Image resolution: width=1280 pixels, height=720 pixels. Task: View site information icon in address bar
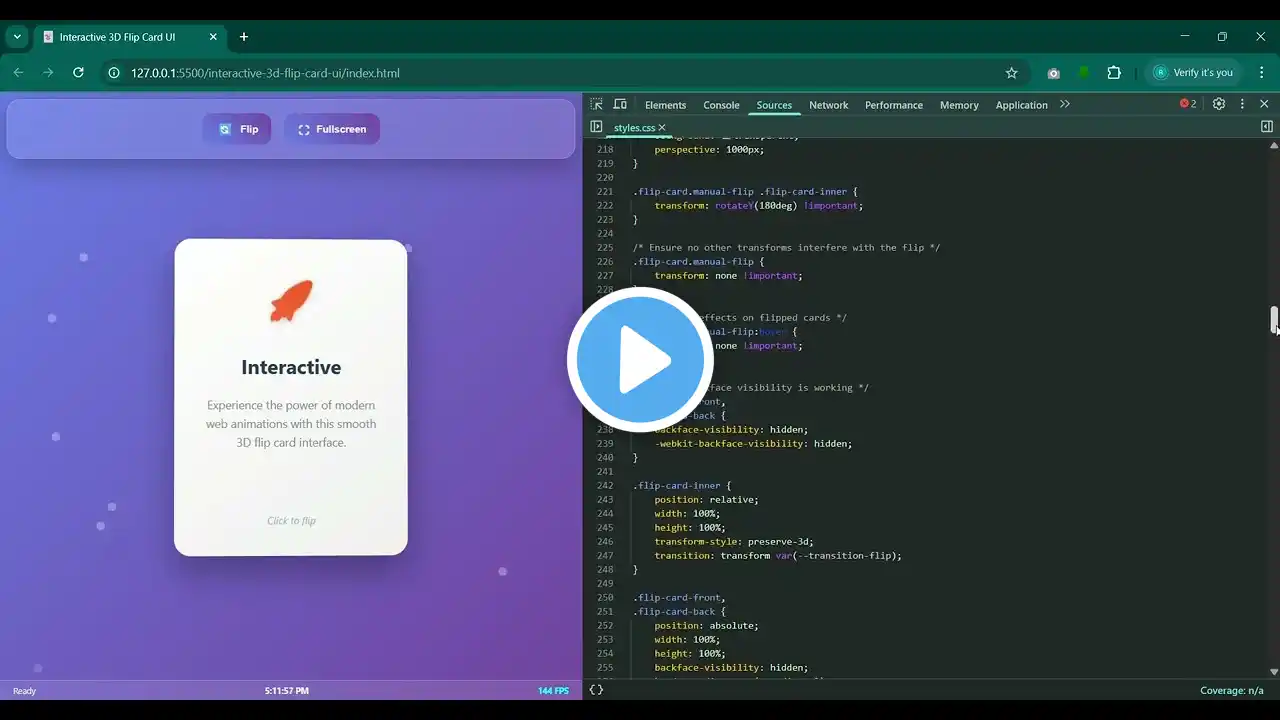click(114, 73)
